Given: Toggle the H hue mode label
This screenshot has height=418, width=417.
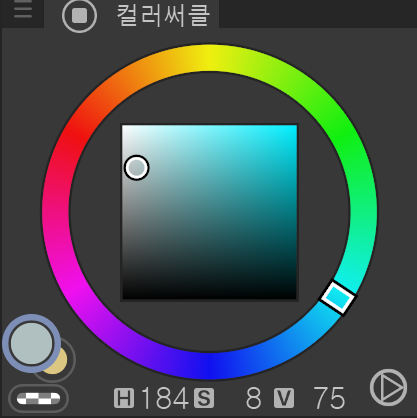Looking at the screenshot, I should pos(124,398).
